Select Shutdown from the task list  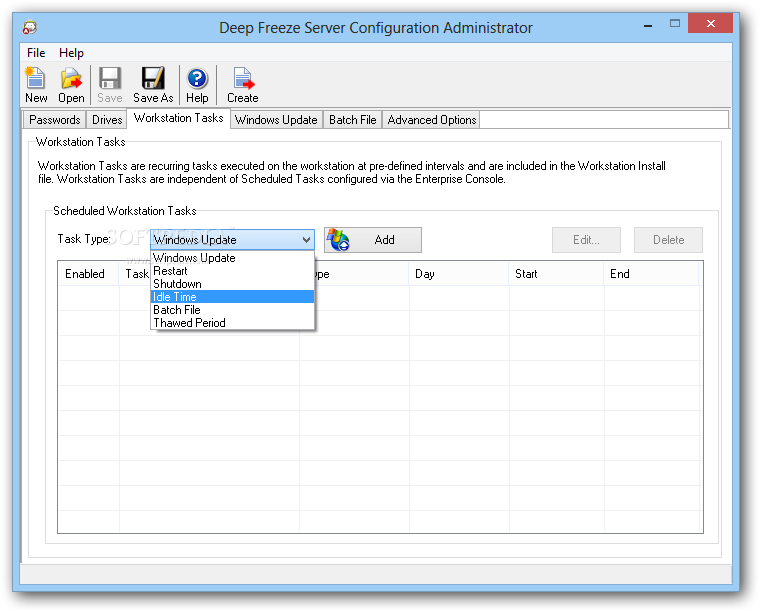tap(232, 284)
